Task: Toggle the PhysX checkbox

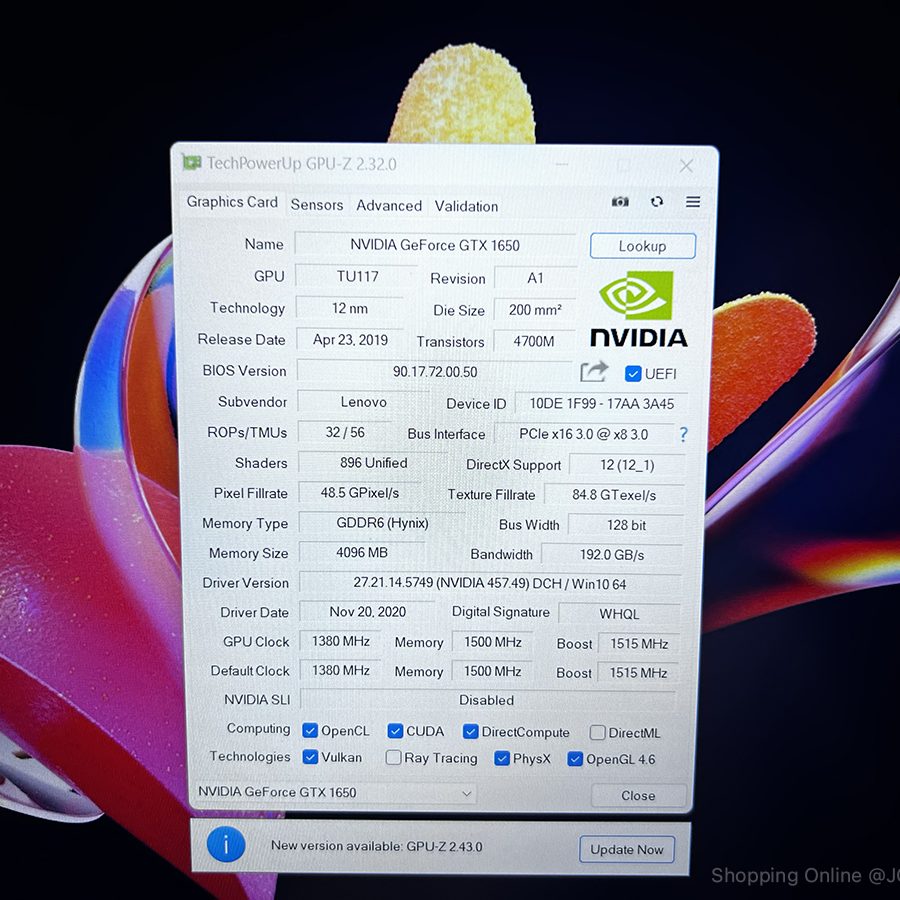Action: click(502, 758)
